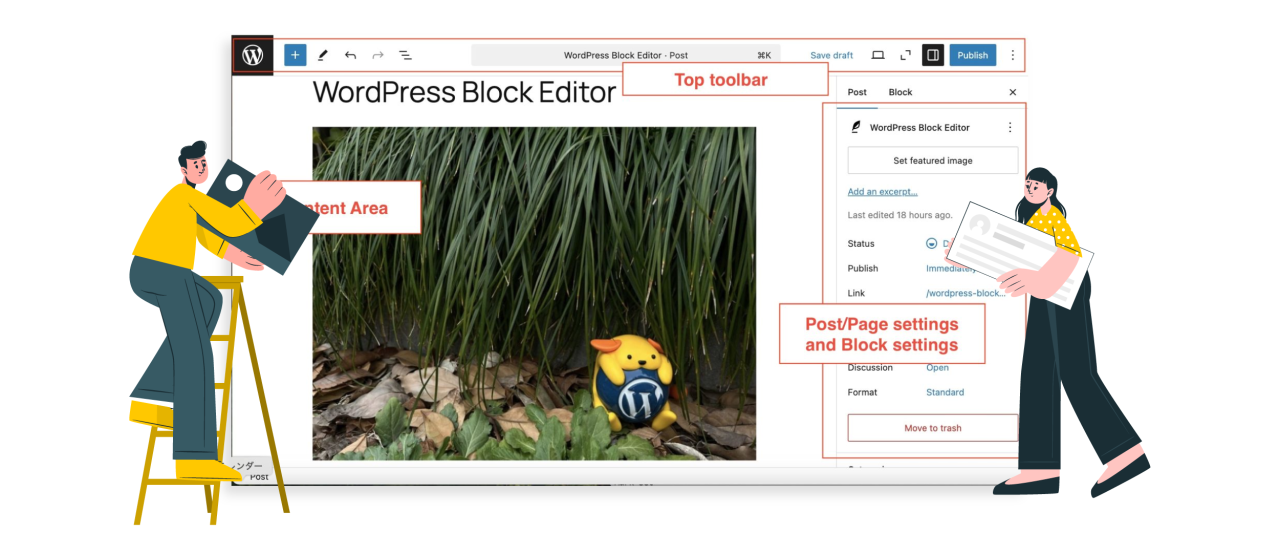The height and width of the screenshot is (534, 1280).
Task: Open the Document Overview list view
Action: point(406,56)
